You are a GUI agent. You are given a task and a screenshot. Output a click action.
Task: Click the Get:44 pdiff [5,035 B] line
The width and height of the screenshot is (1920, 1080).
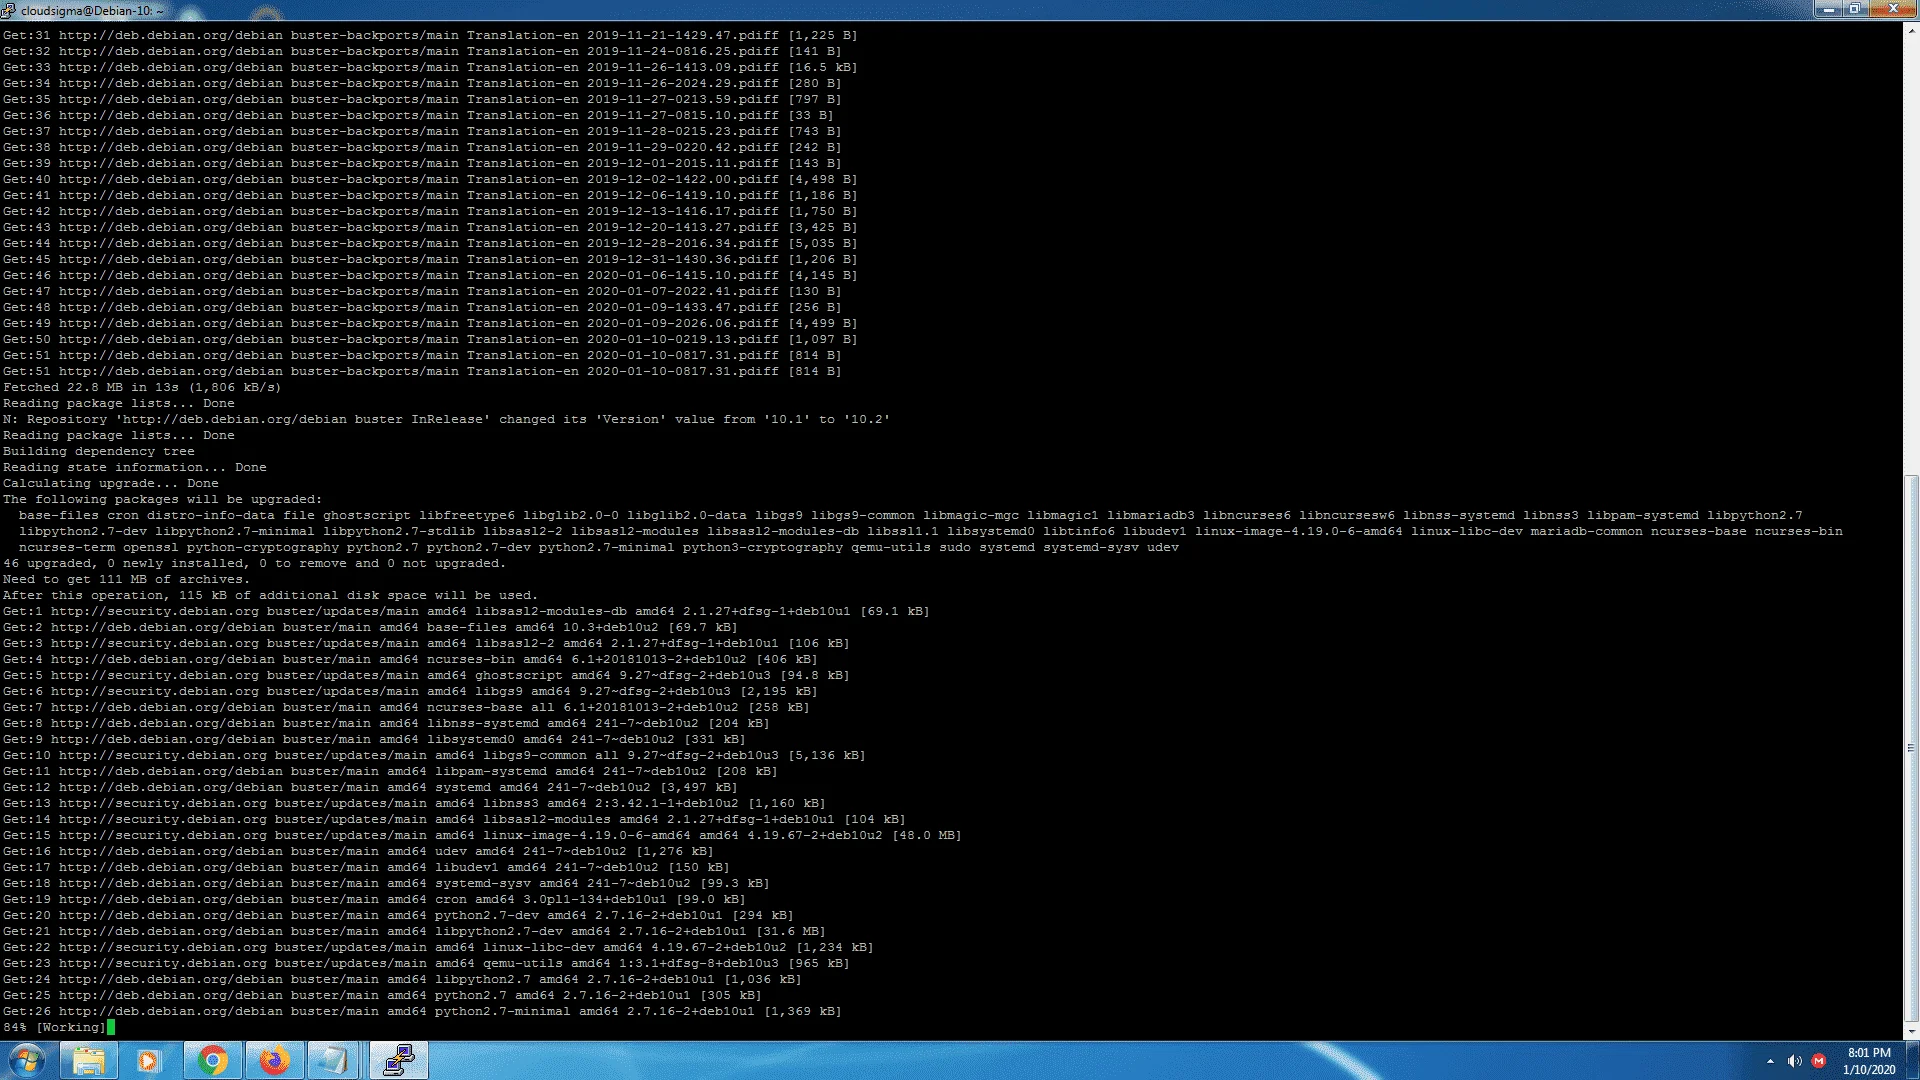(430, 243)
